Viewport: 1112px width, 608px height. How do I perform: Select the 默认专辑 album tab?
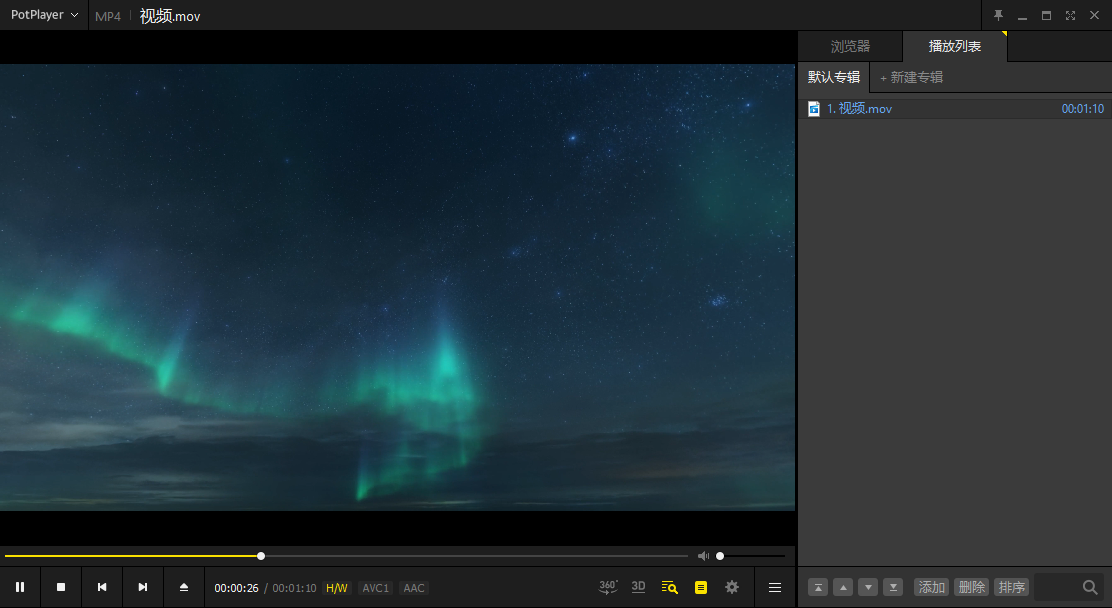(833, 77)
